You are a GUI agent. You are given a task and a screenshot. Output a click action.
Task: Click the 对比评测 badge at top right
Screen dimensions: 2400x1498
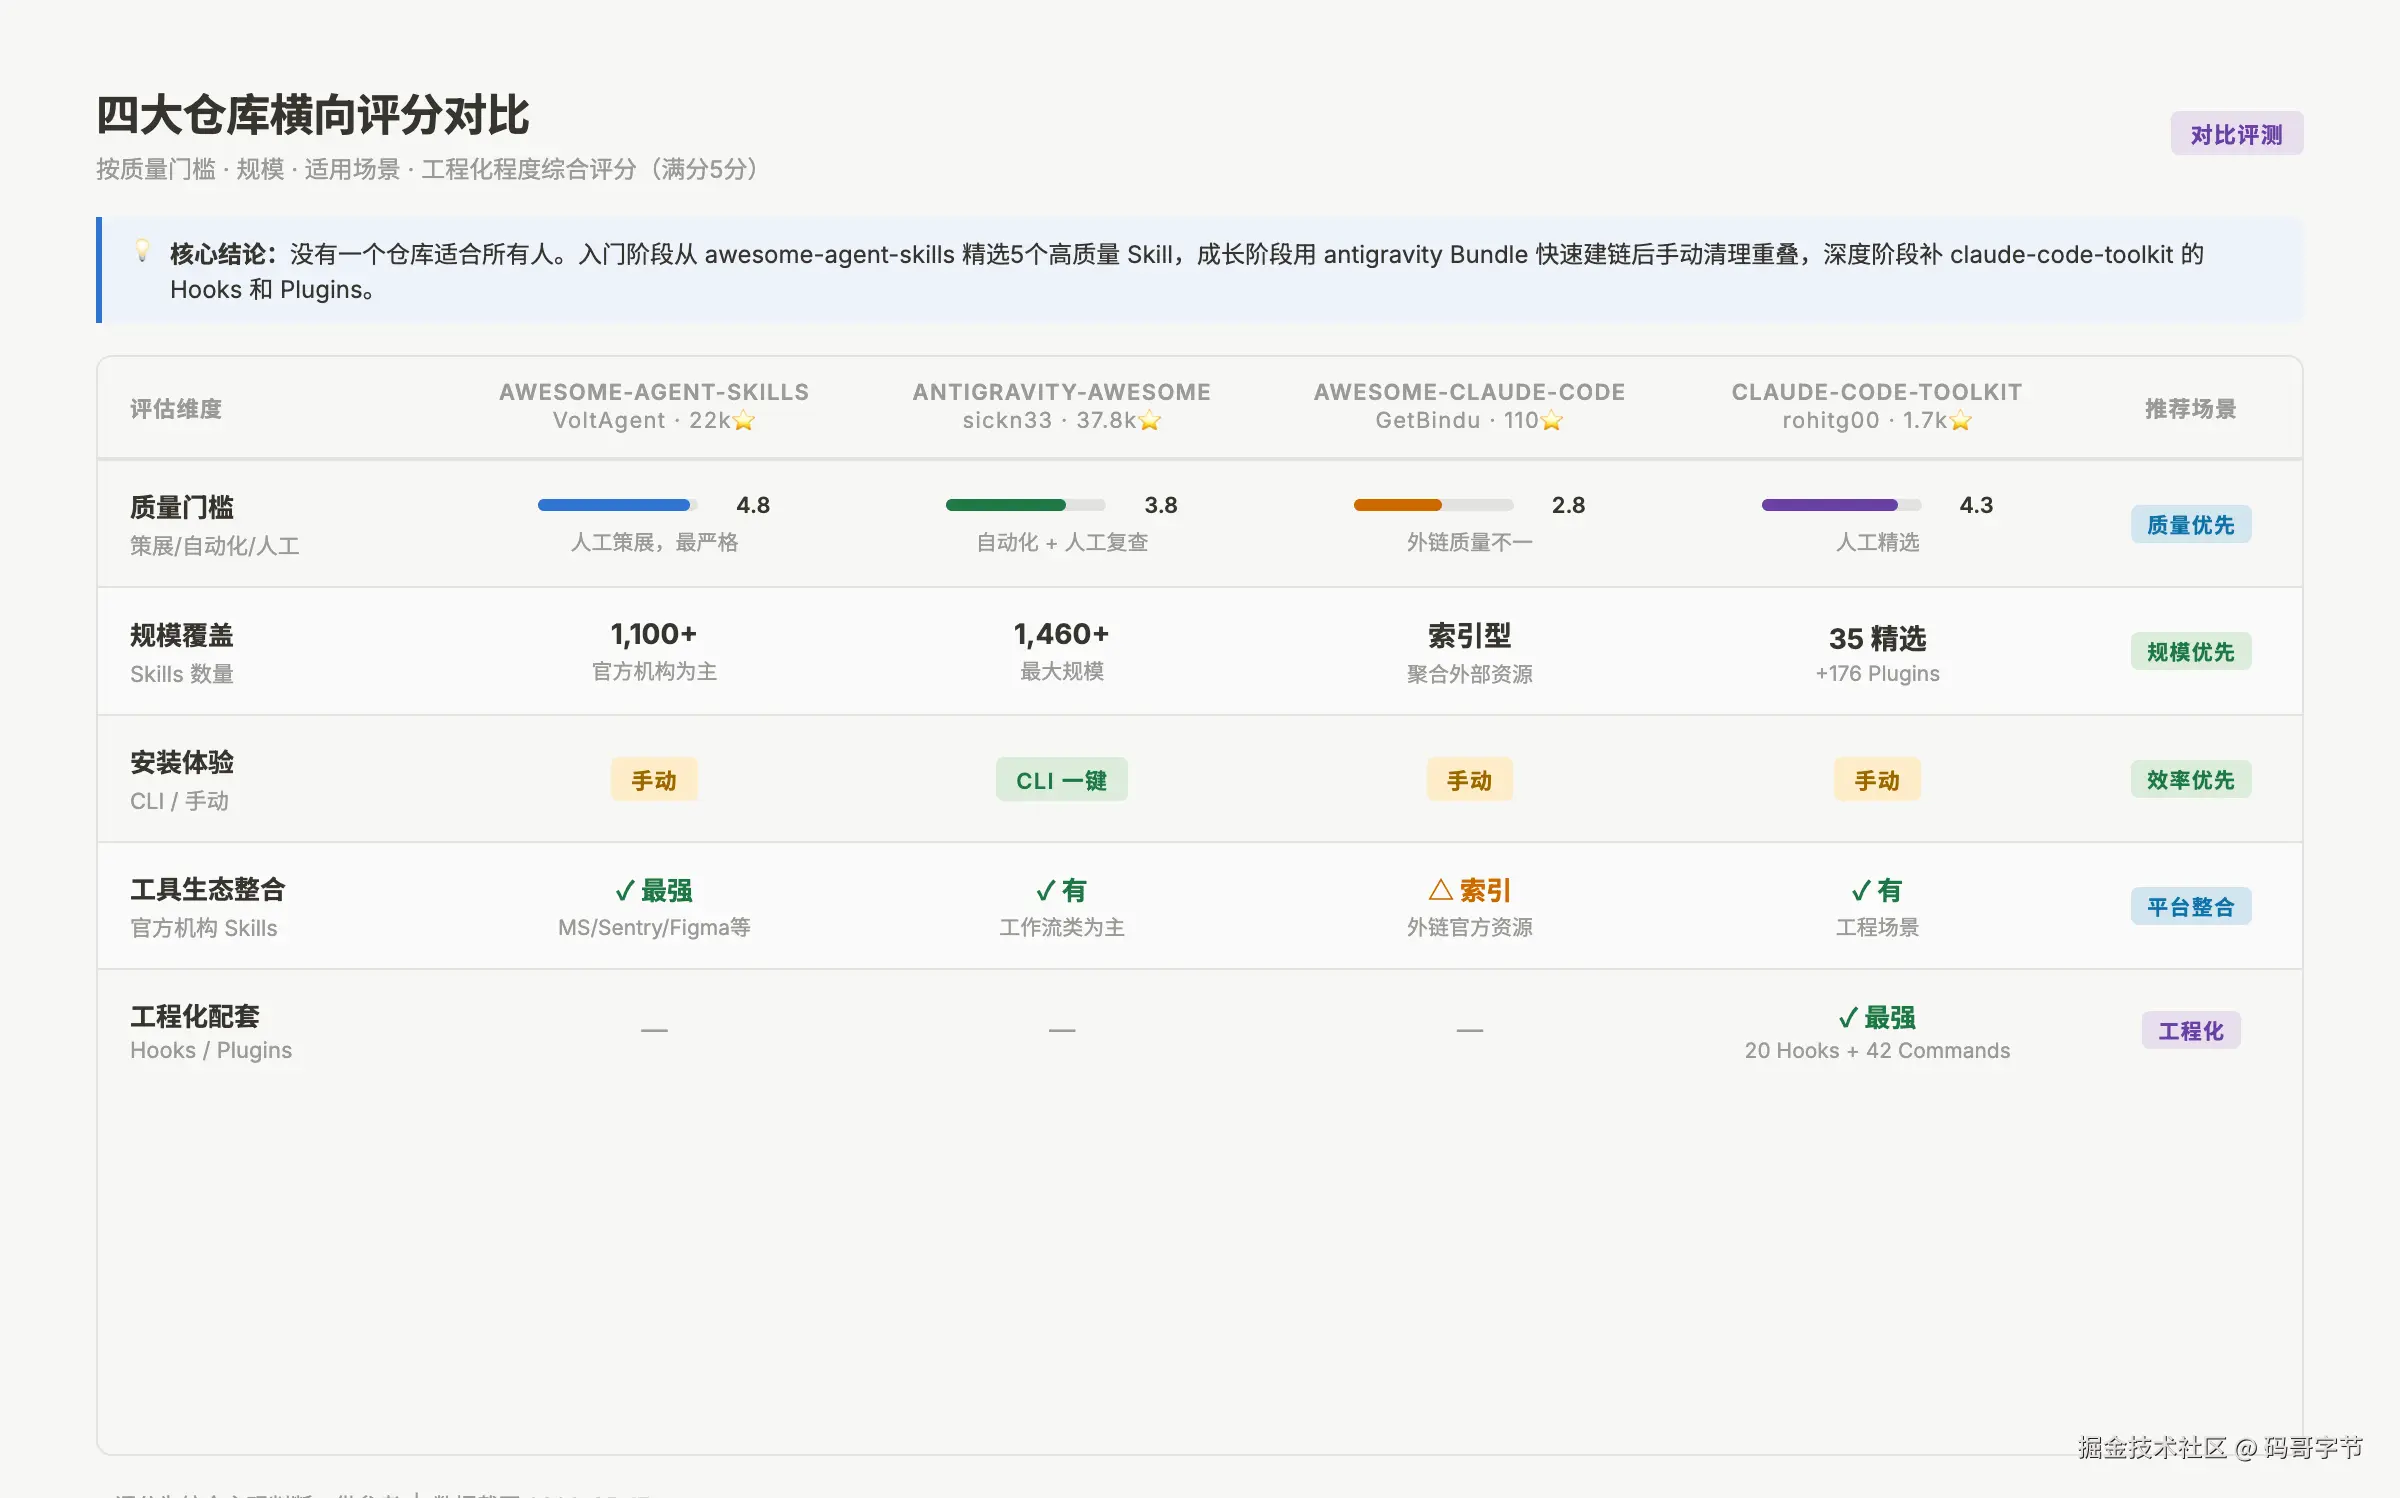pos(2237,134)
